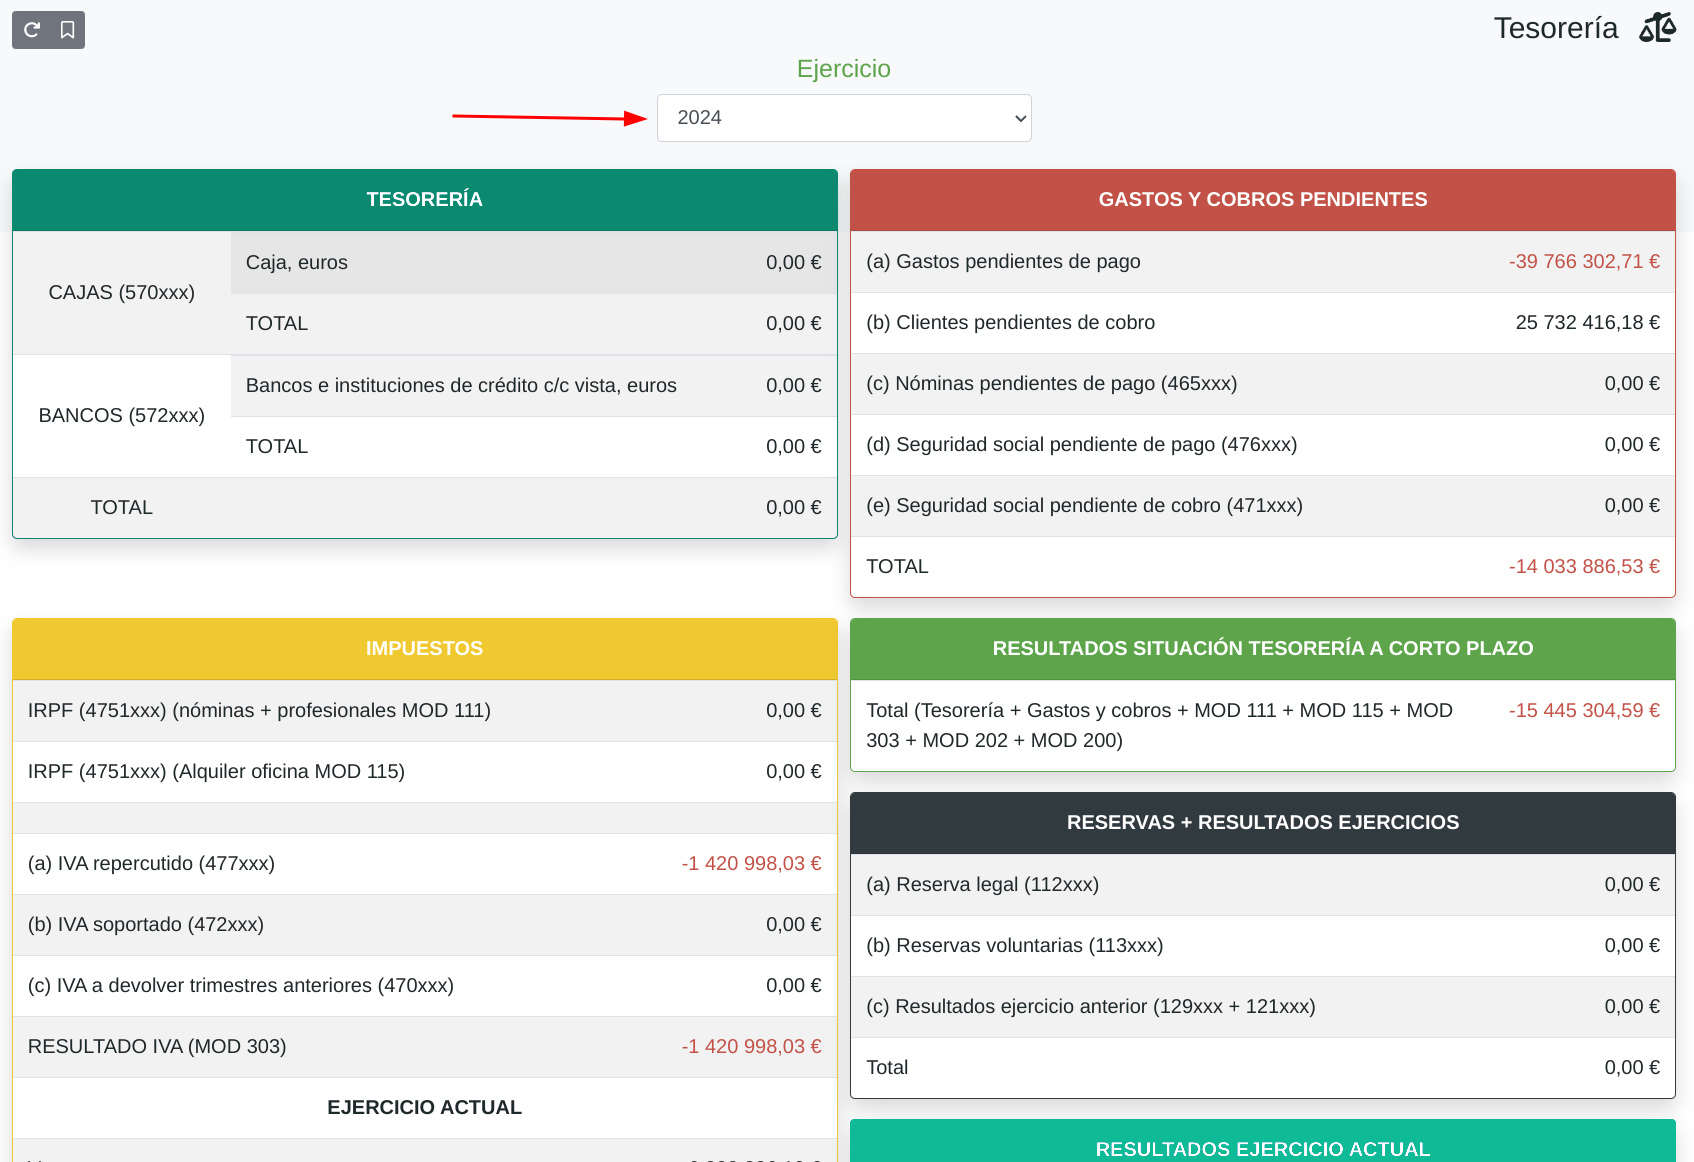Click the -14 033 886,53 € total
This screenshot has height=1162, width=1694.
point(1584,567)
